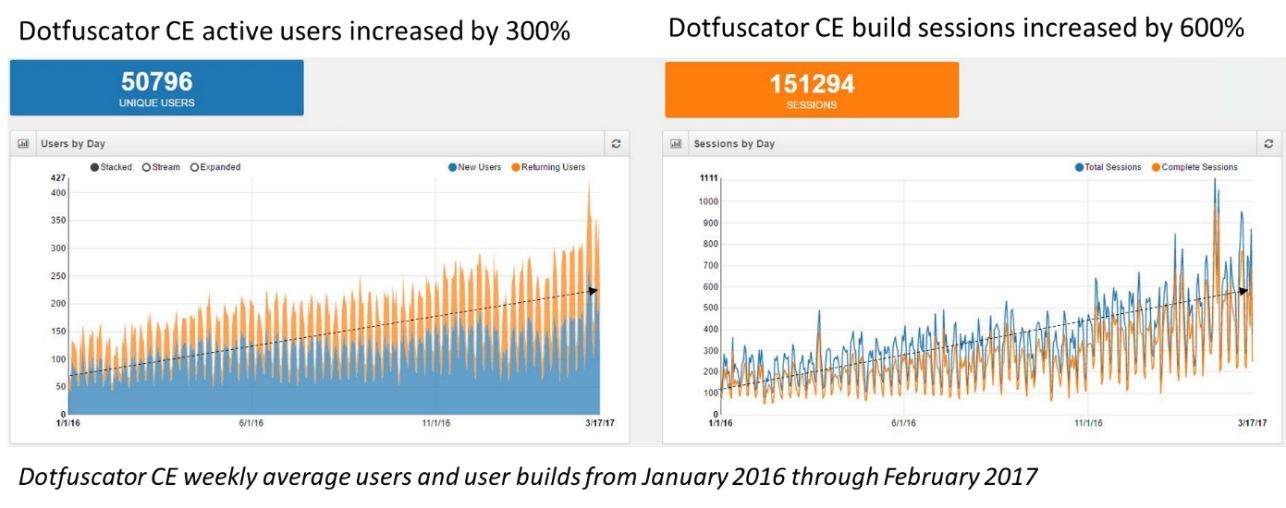Select the Stacked chart mode
1286x508 pixels.
tap(111, 167)
